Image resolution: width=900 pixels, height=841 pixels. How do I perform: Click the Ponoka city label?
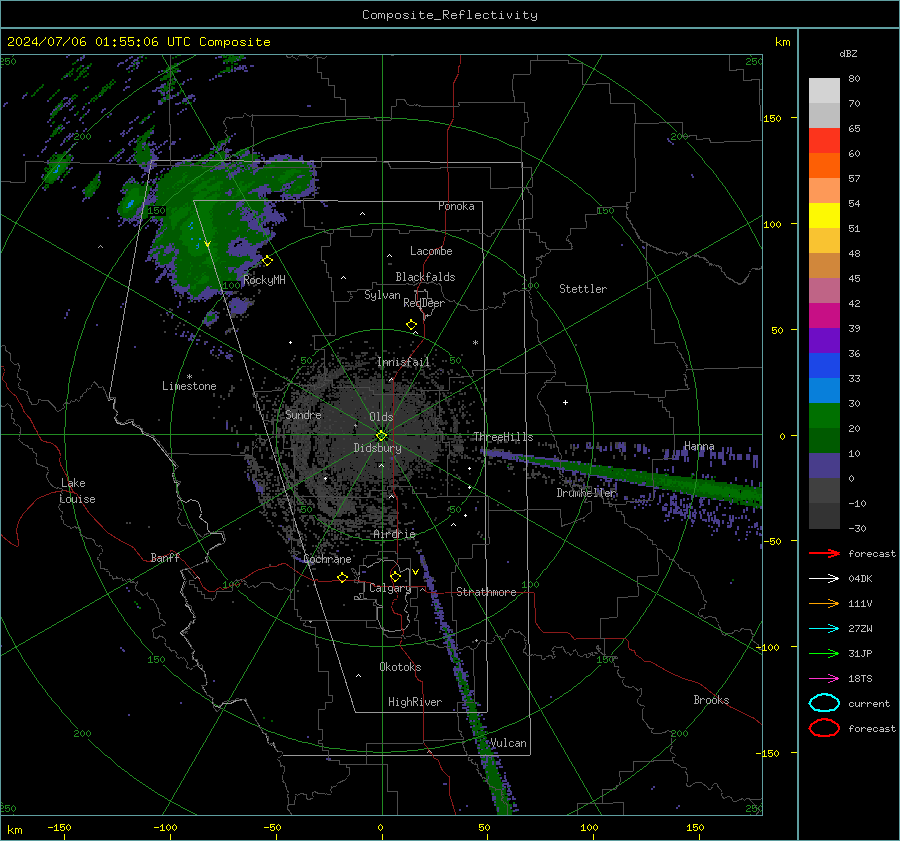pos(456,206)
